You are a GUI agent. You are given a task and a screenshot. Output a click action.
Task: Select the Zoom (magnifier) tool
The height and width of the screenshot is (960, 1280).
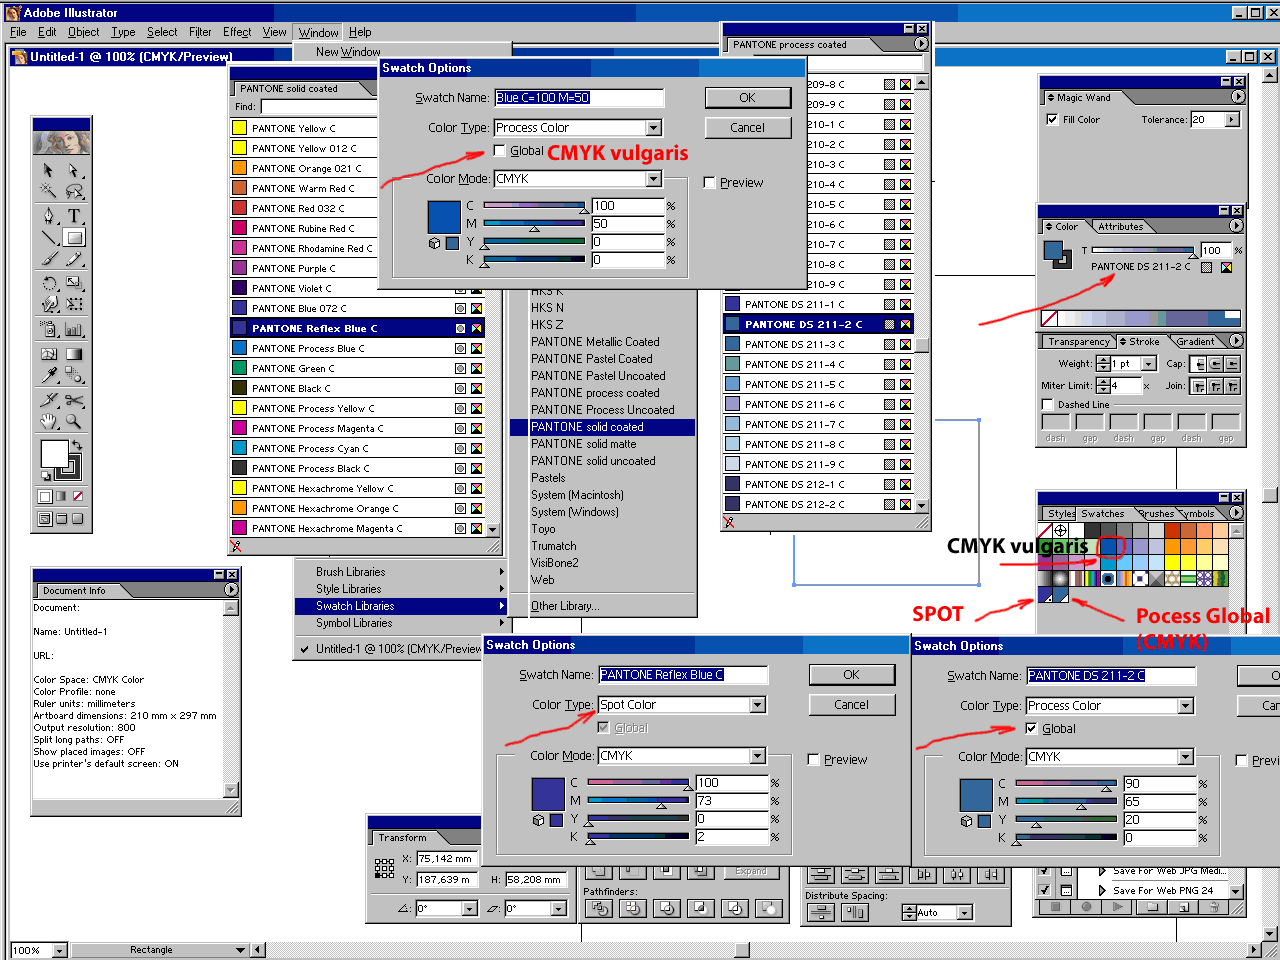pos(74,421)
